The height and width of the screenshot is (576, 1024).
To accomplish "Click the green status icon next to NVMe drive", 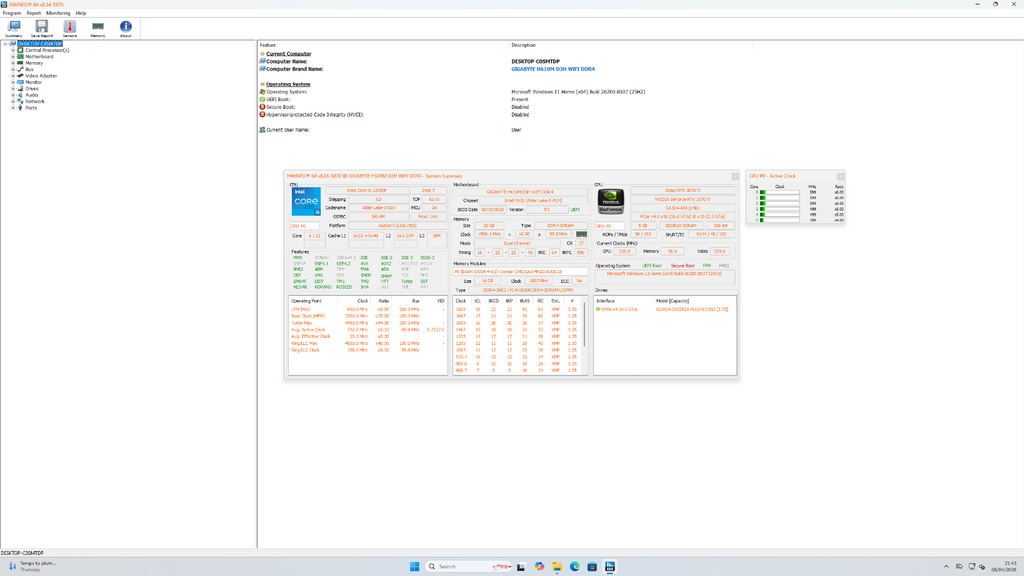I will pos(598,309).
